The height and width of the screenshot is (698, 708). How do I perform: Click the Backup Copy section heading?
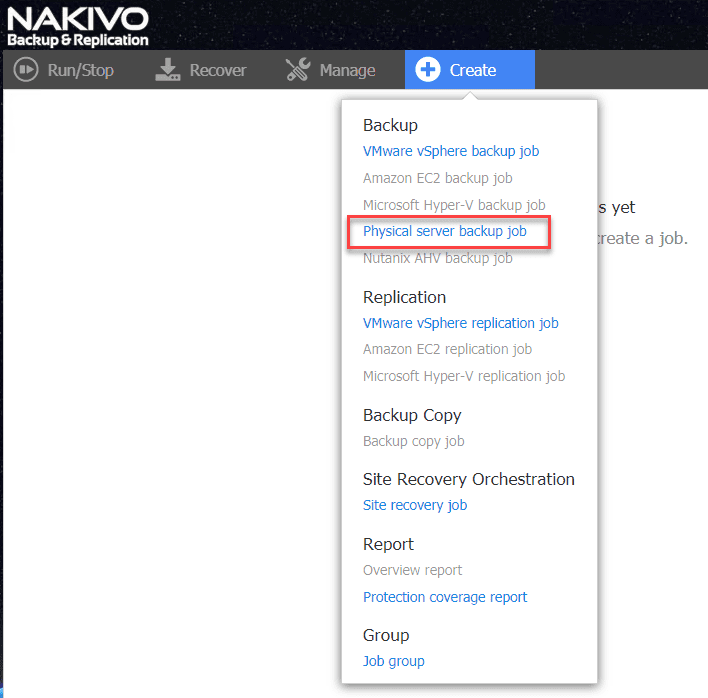(412, 415)
